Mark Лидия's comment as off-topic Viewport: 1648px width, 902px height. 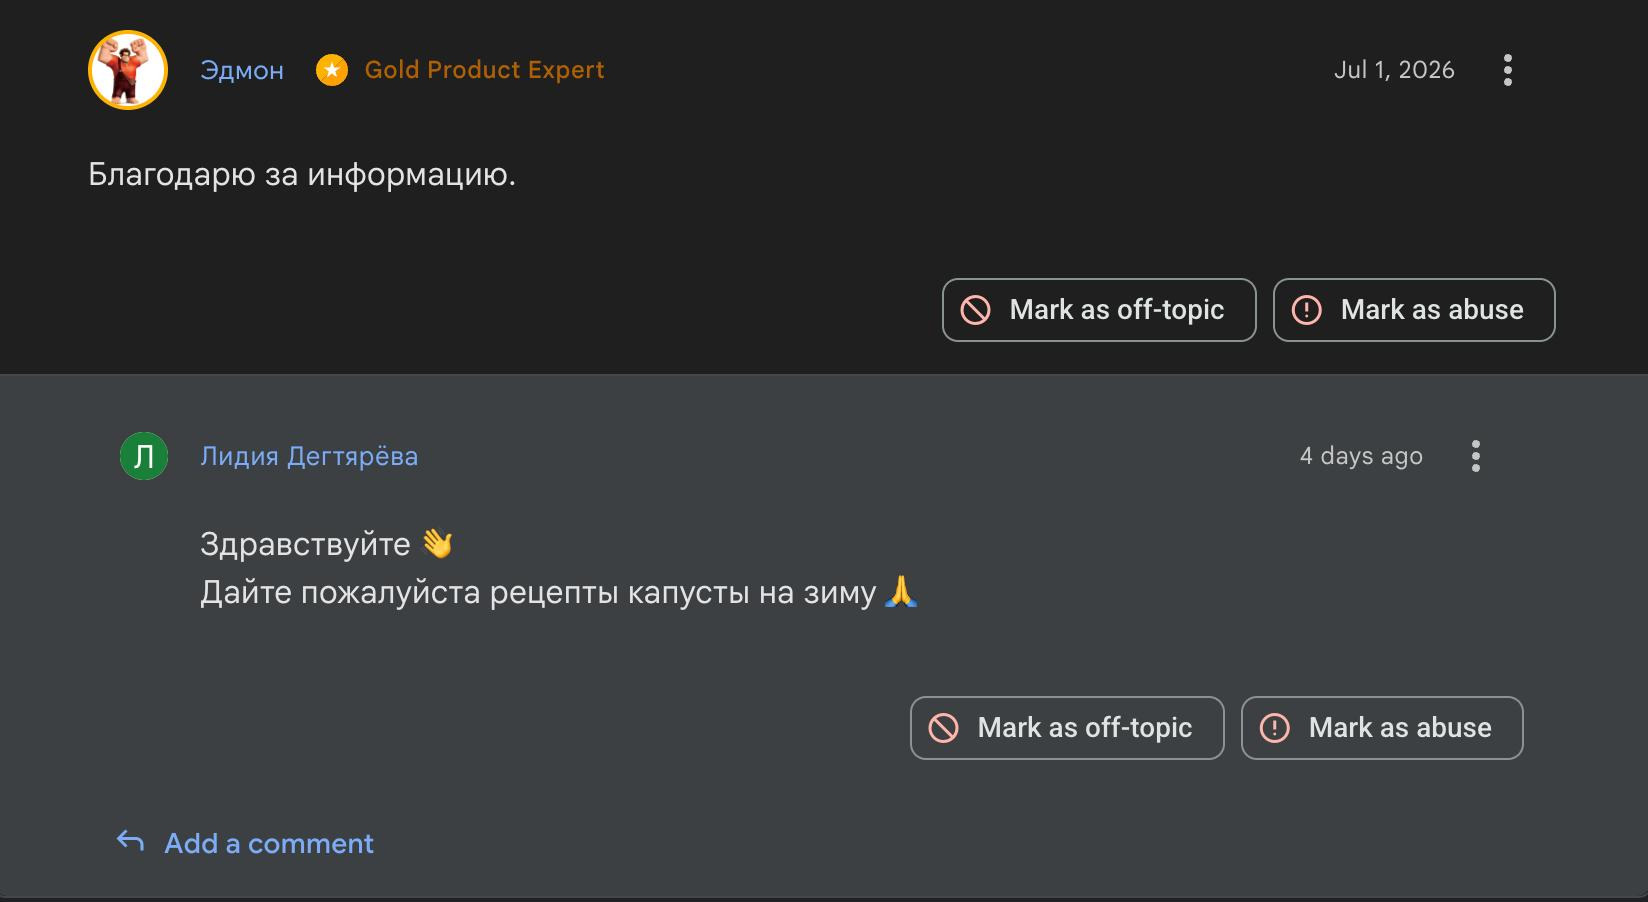(x=1067, y=728)
